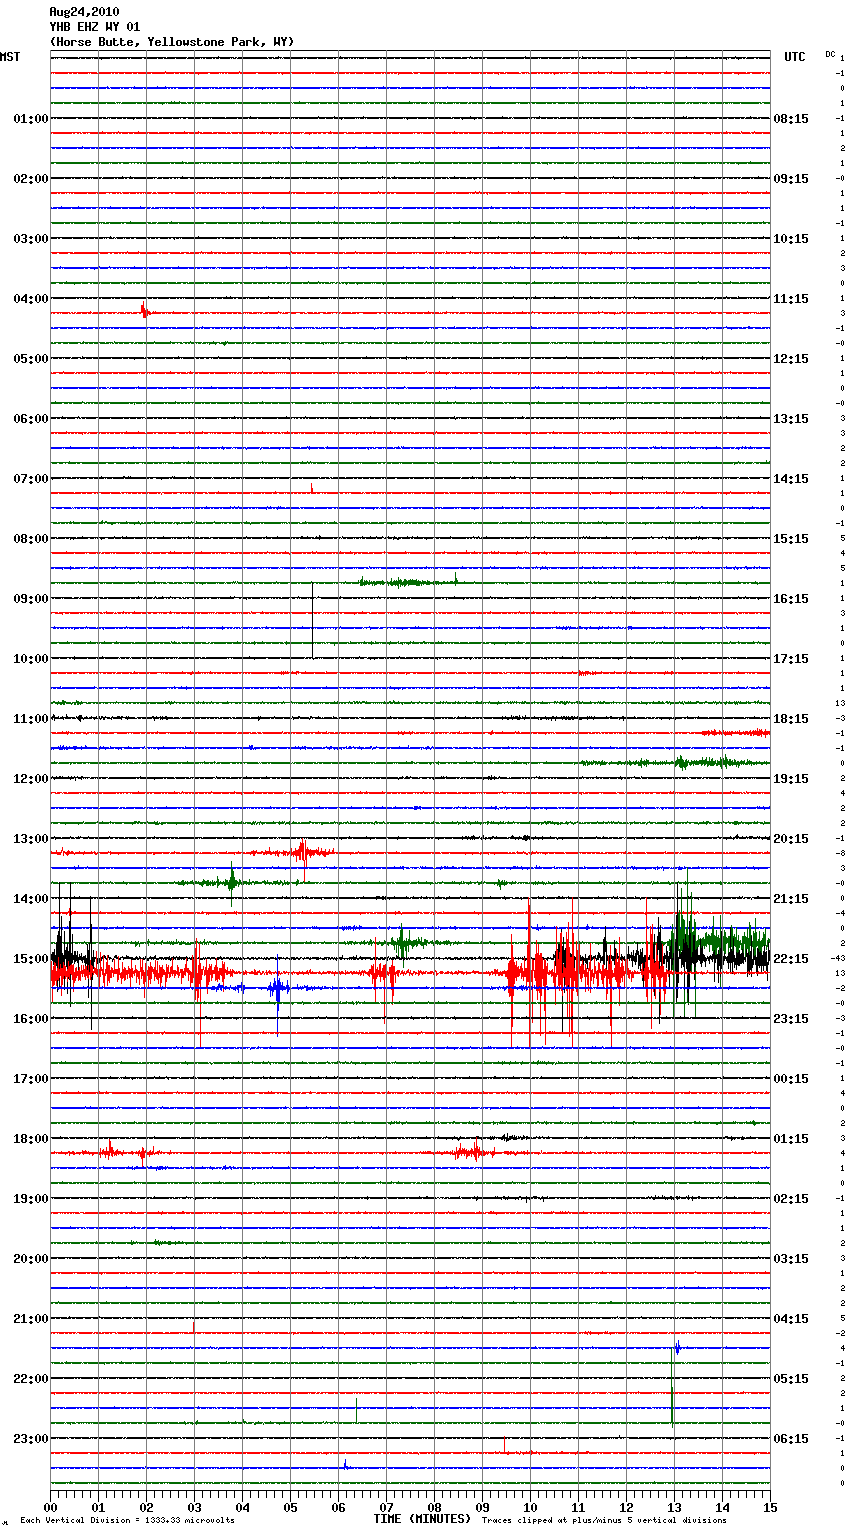
Task: Select the 16:00 MST hour label
Action: pyautogui.click(x=31, y=1019)
